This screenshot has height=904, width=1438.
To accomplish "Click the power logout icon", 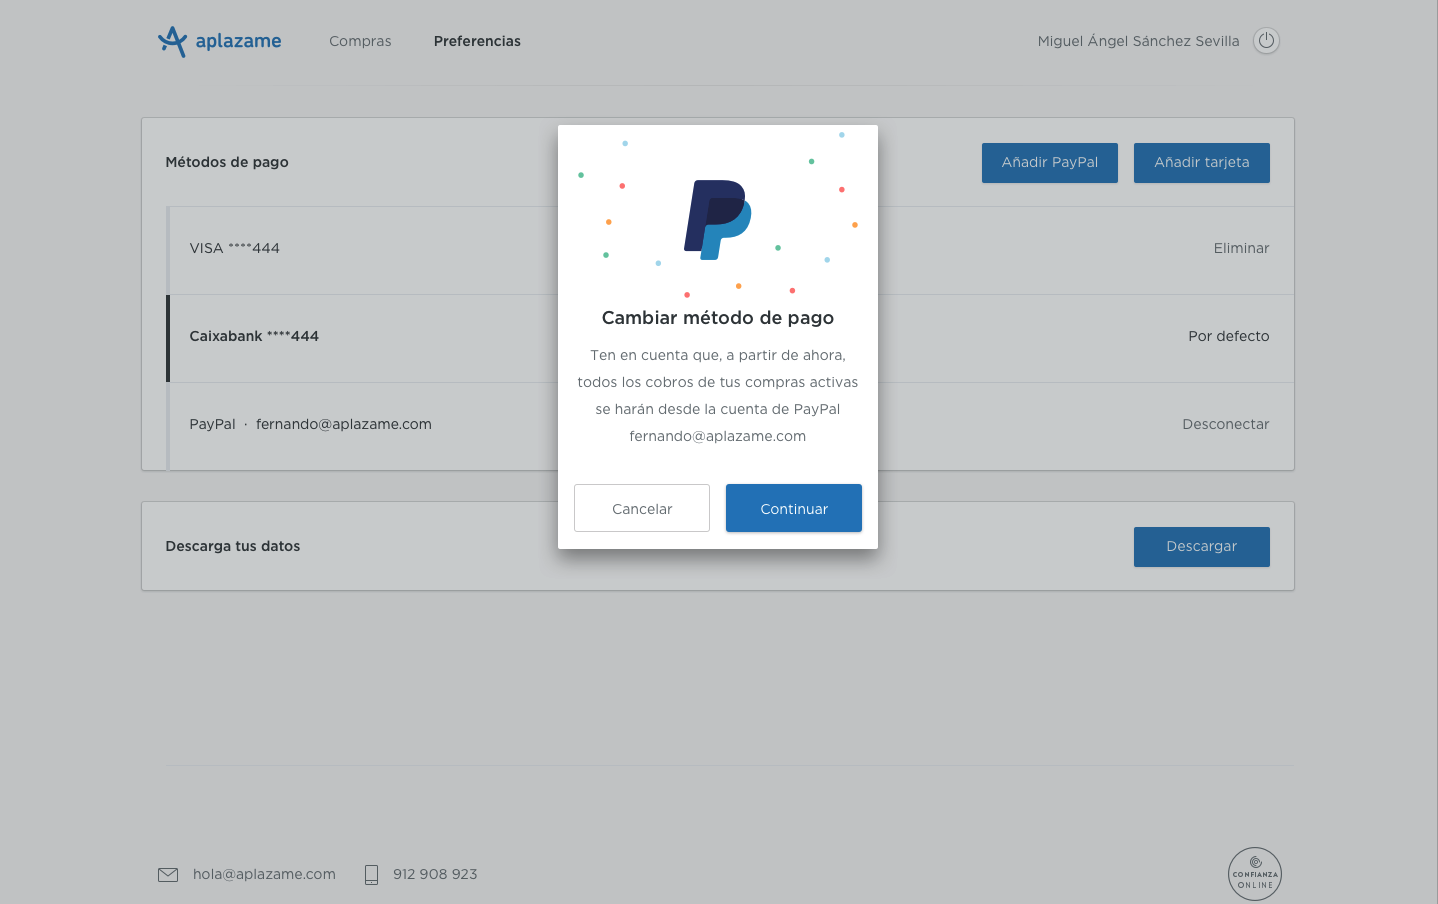I will click(x=1266, y=41).
